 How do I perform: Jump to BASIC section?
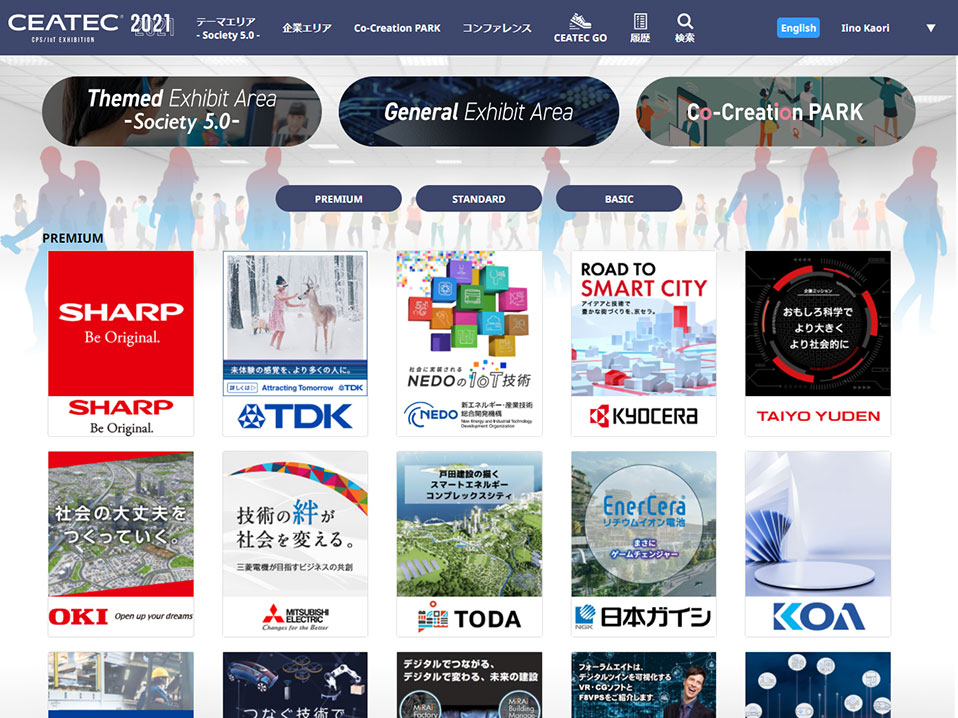[619, 199]
